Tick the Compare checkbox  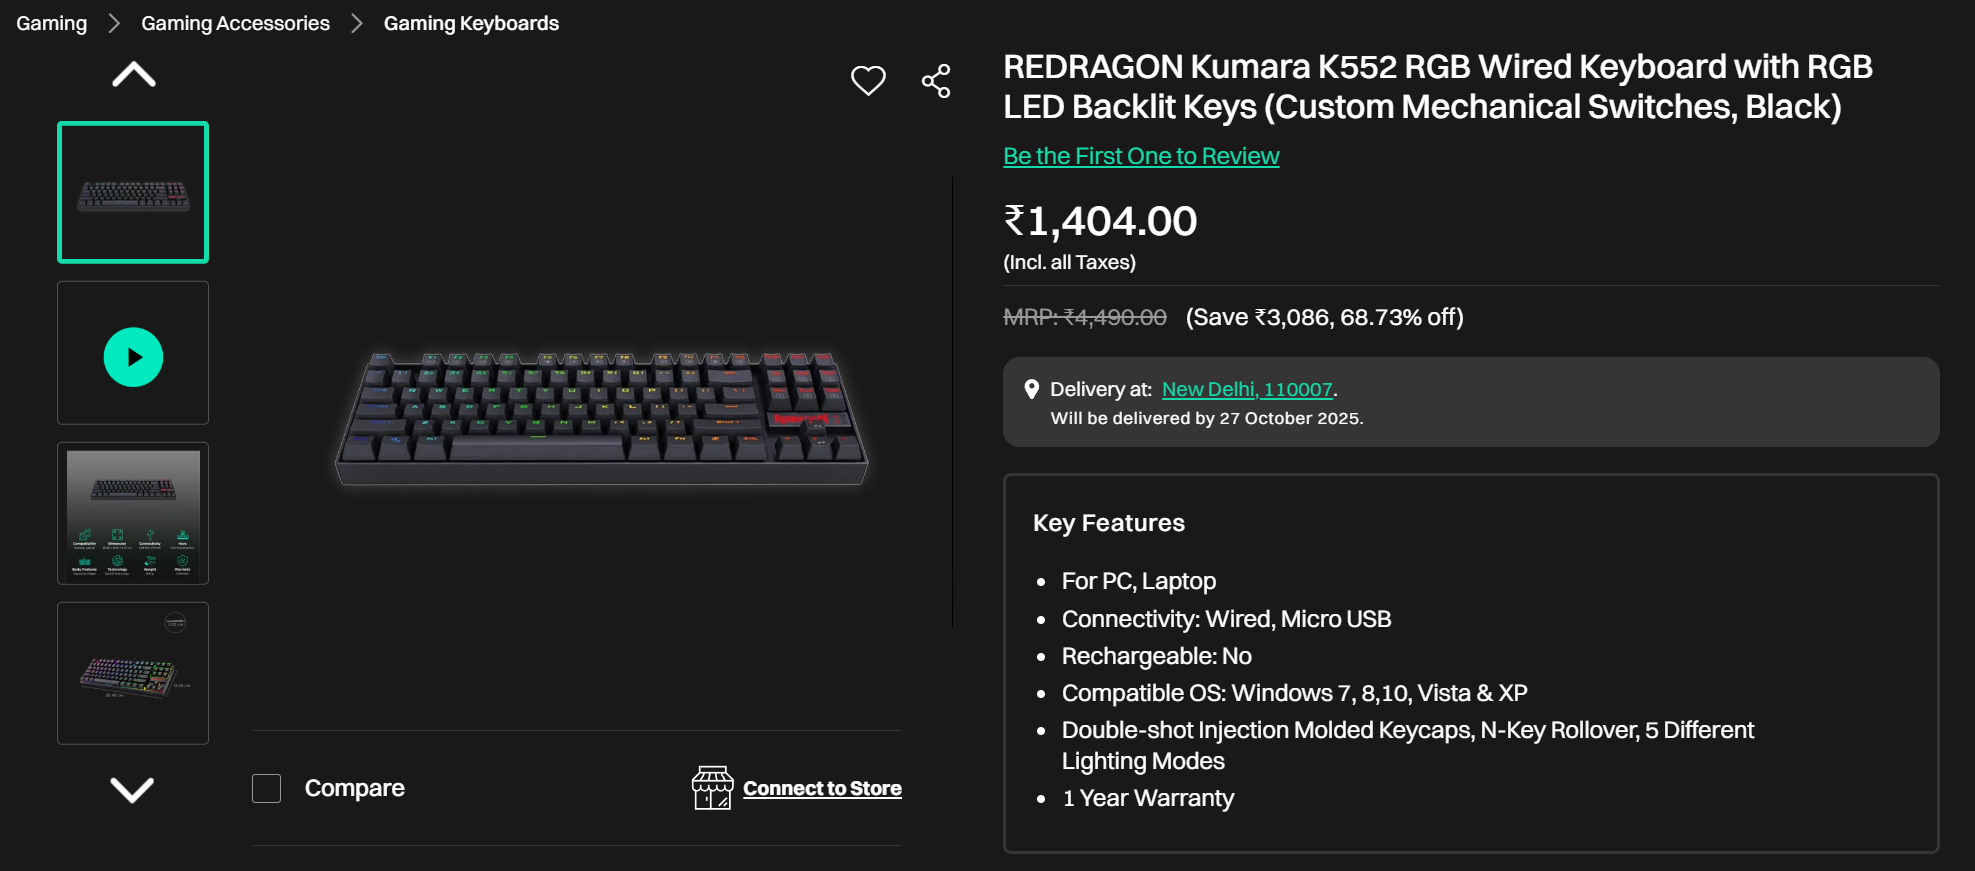point(267,788)
